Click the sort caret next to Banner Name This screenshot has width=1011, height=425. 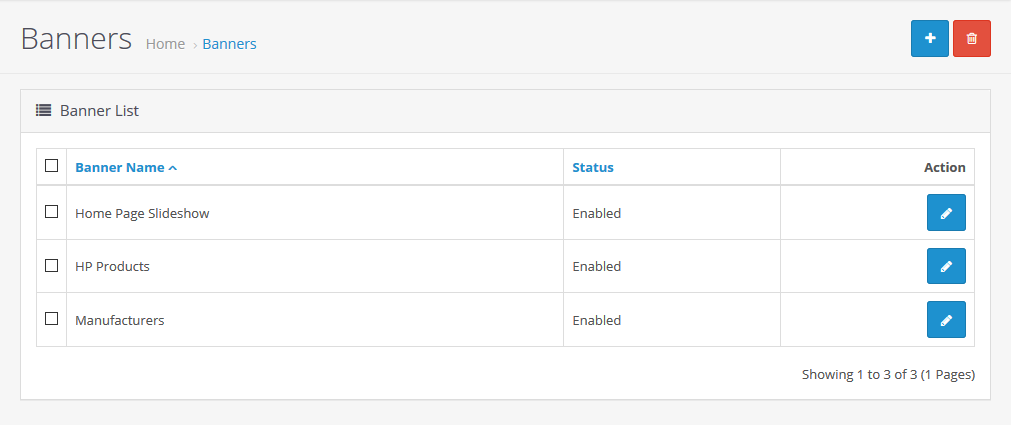(173, 168)
